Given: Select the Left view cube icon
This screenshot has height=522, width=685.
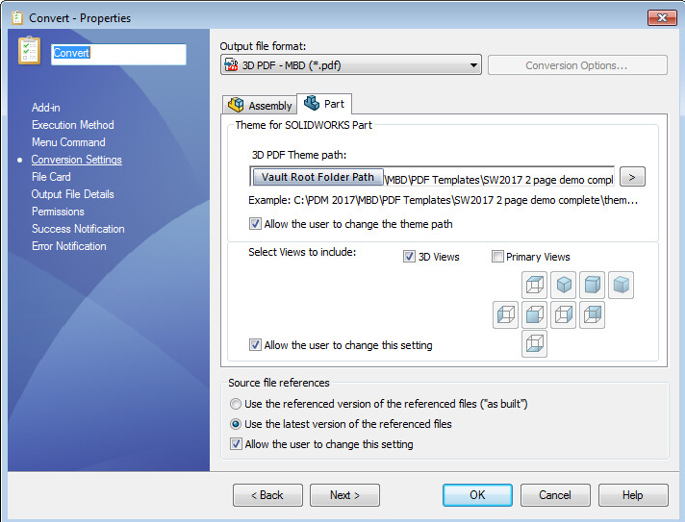Looking at the screenshot, I should [505, 315].
